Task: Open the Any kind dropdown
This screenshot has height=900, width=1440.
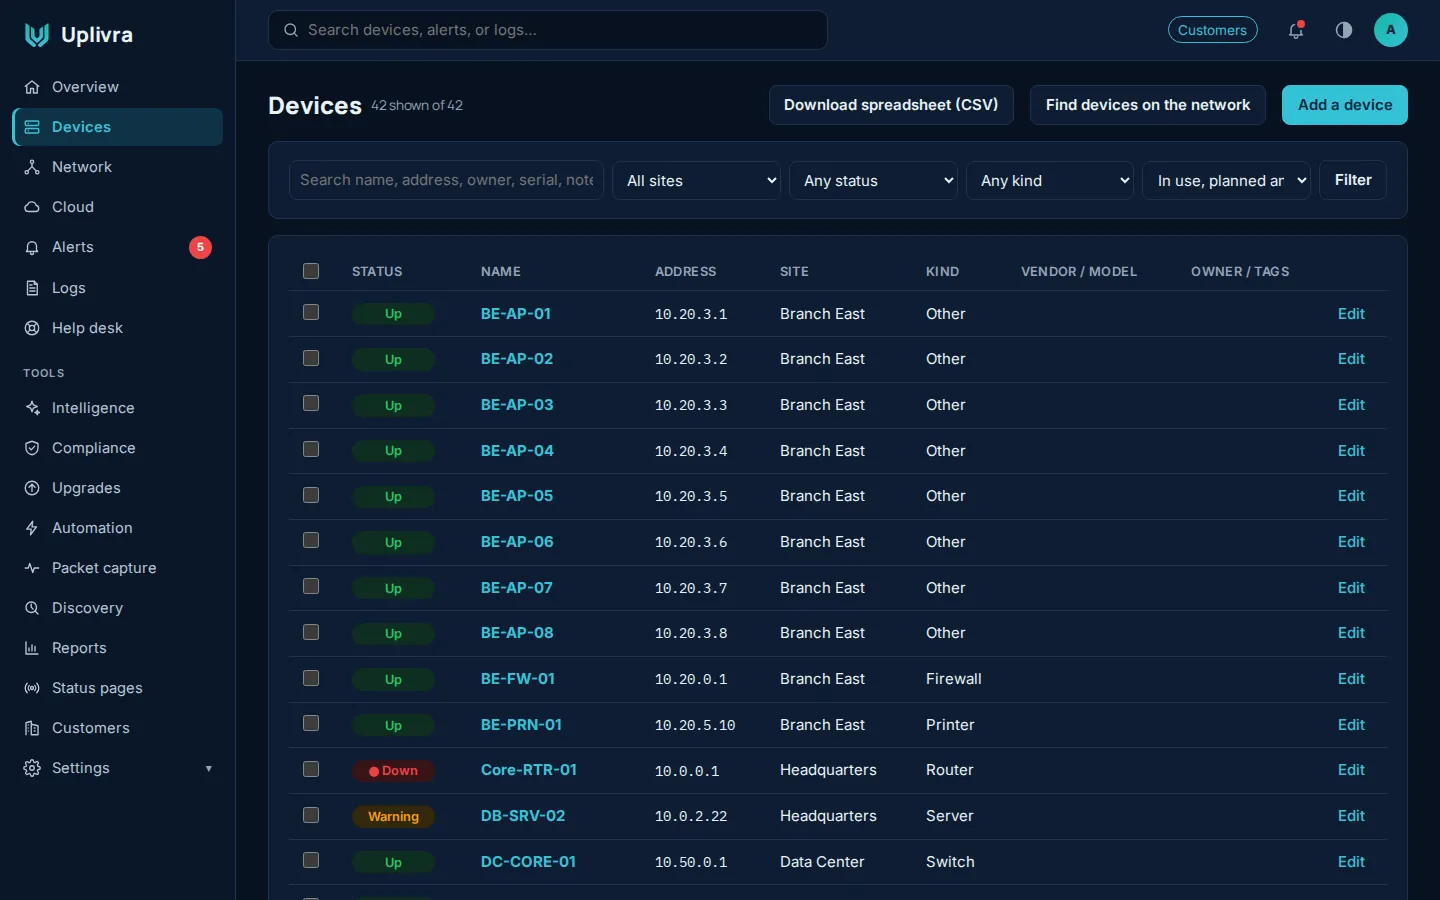Action: pyautogui.click(x=1050, y=180)
